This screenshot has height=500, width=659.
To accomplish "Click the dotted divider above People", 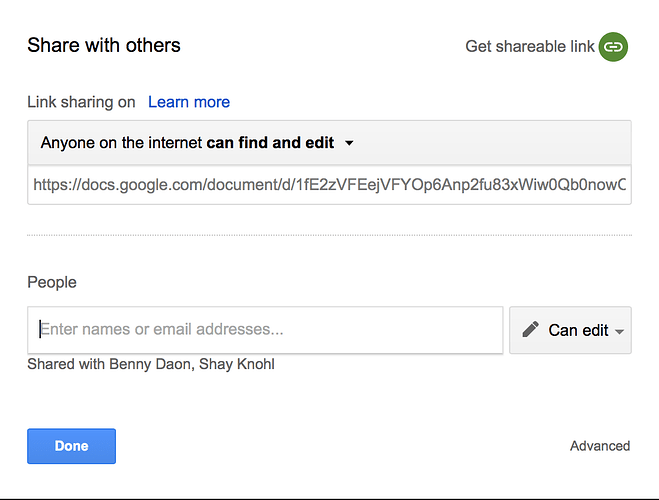I will [329, 236].
